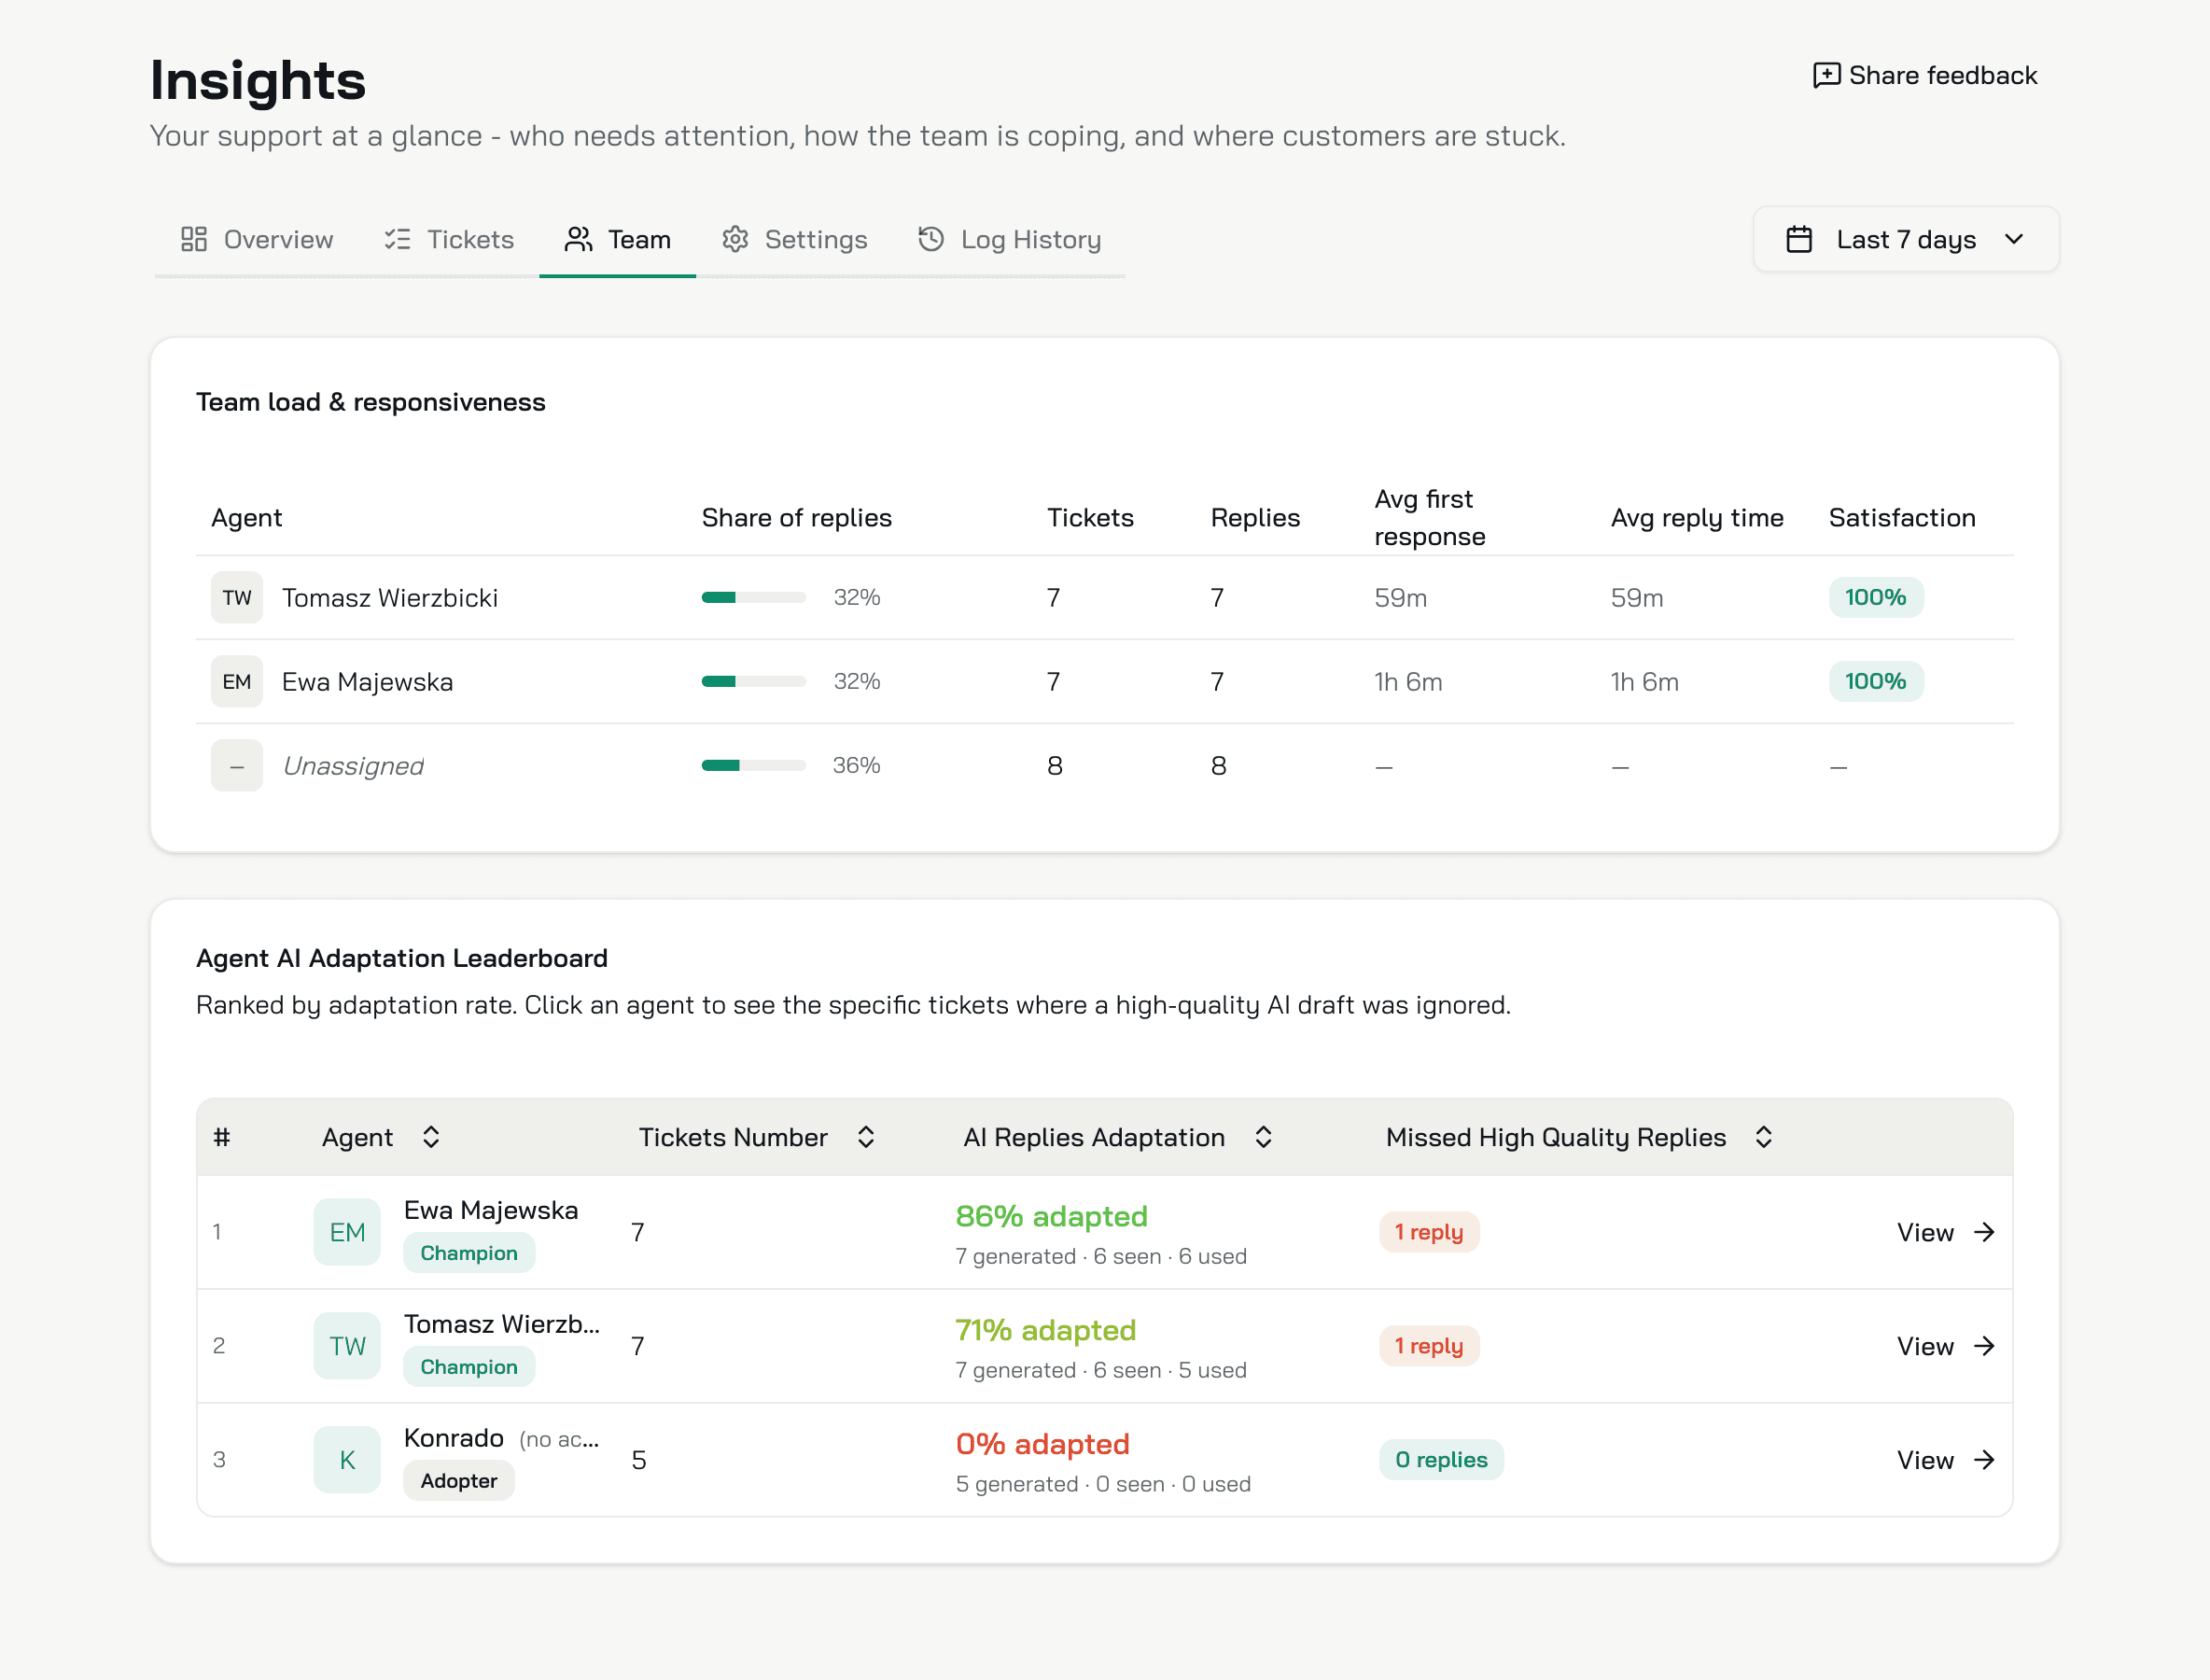Click the TW avatar in leaderboard row 2
This screenshot has width=2210, height=1680.
pyautogui.click(x=347, y=1346)
